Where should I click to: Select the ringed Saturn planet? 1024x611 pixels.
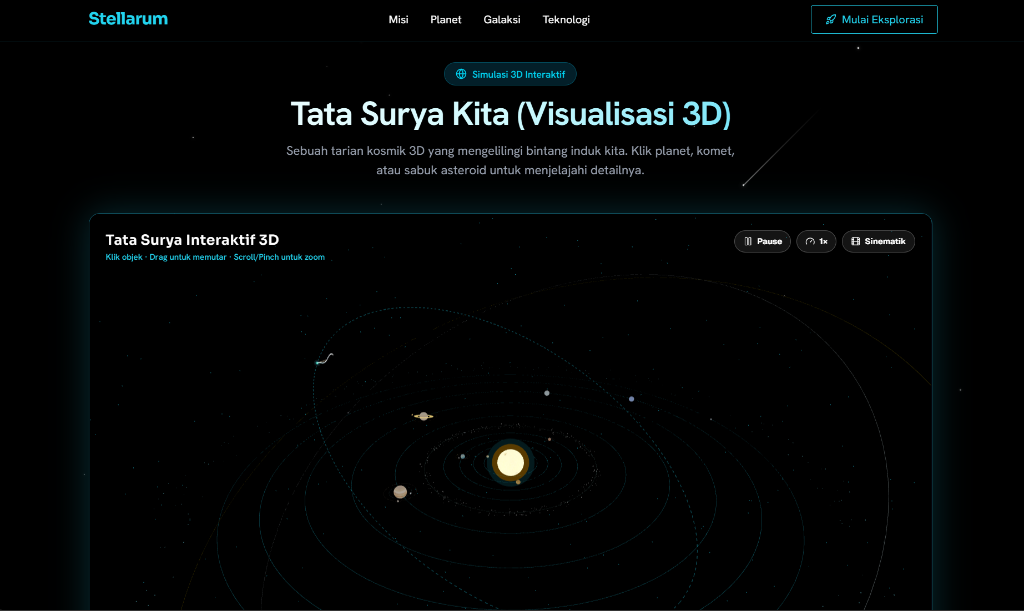click(x=423, y=416)
